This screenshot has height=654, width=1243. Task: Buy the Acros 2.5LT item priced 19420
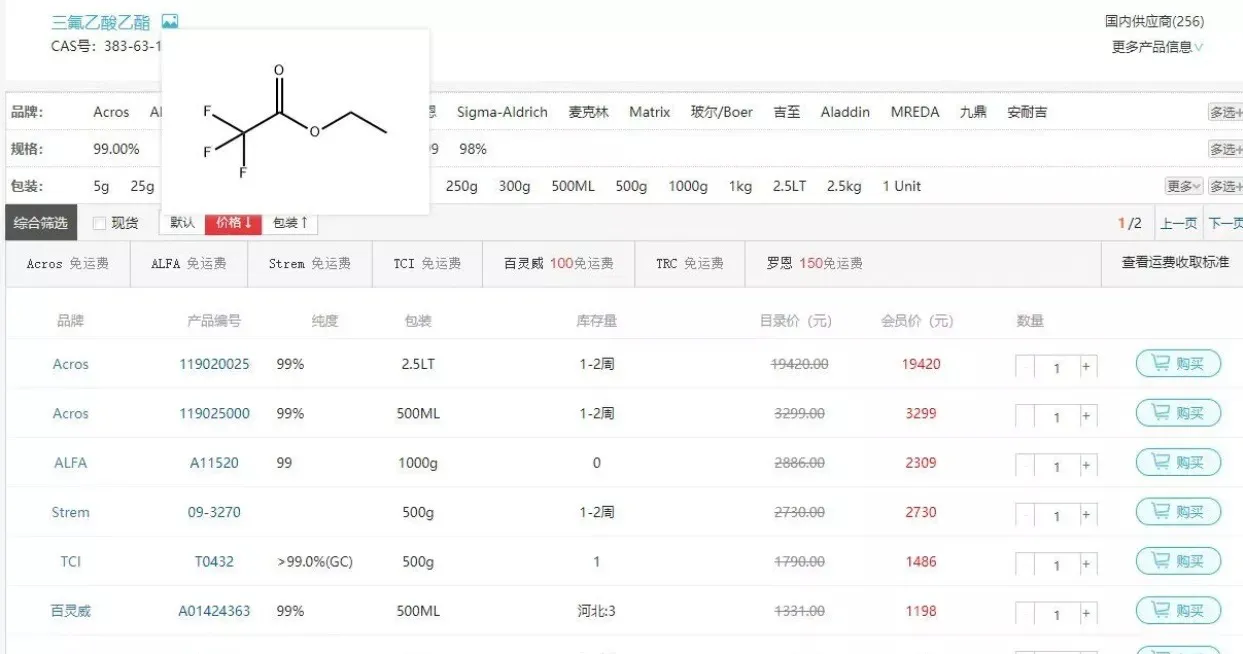(x=1178, y=364)
